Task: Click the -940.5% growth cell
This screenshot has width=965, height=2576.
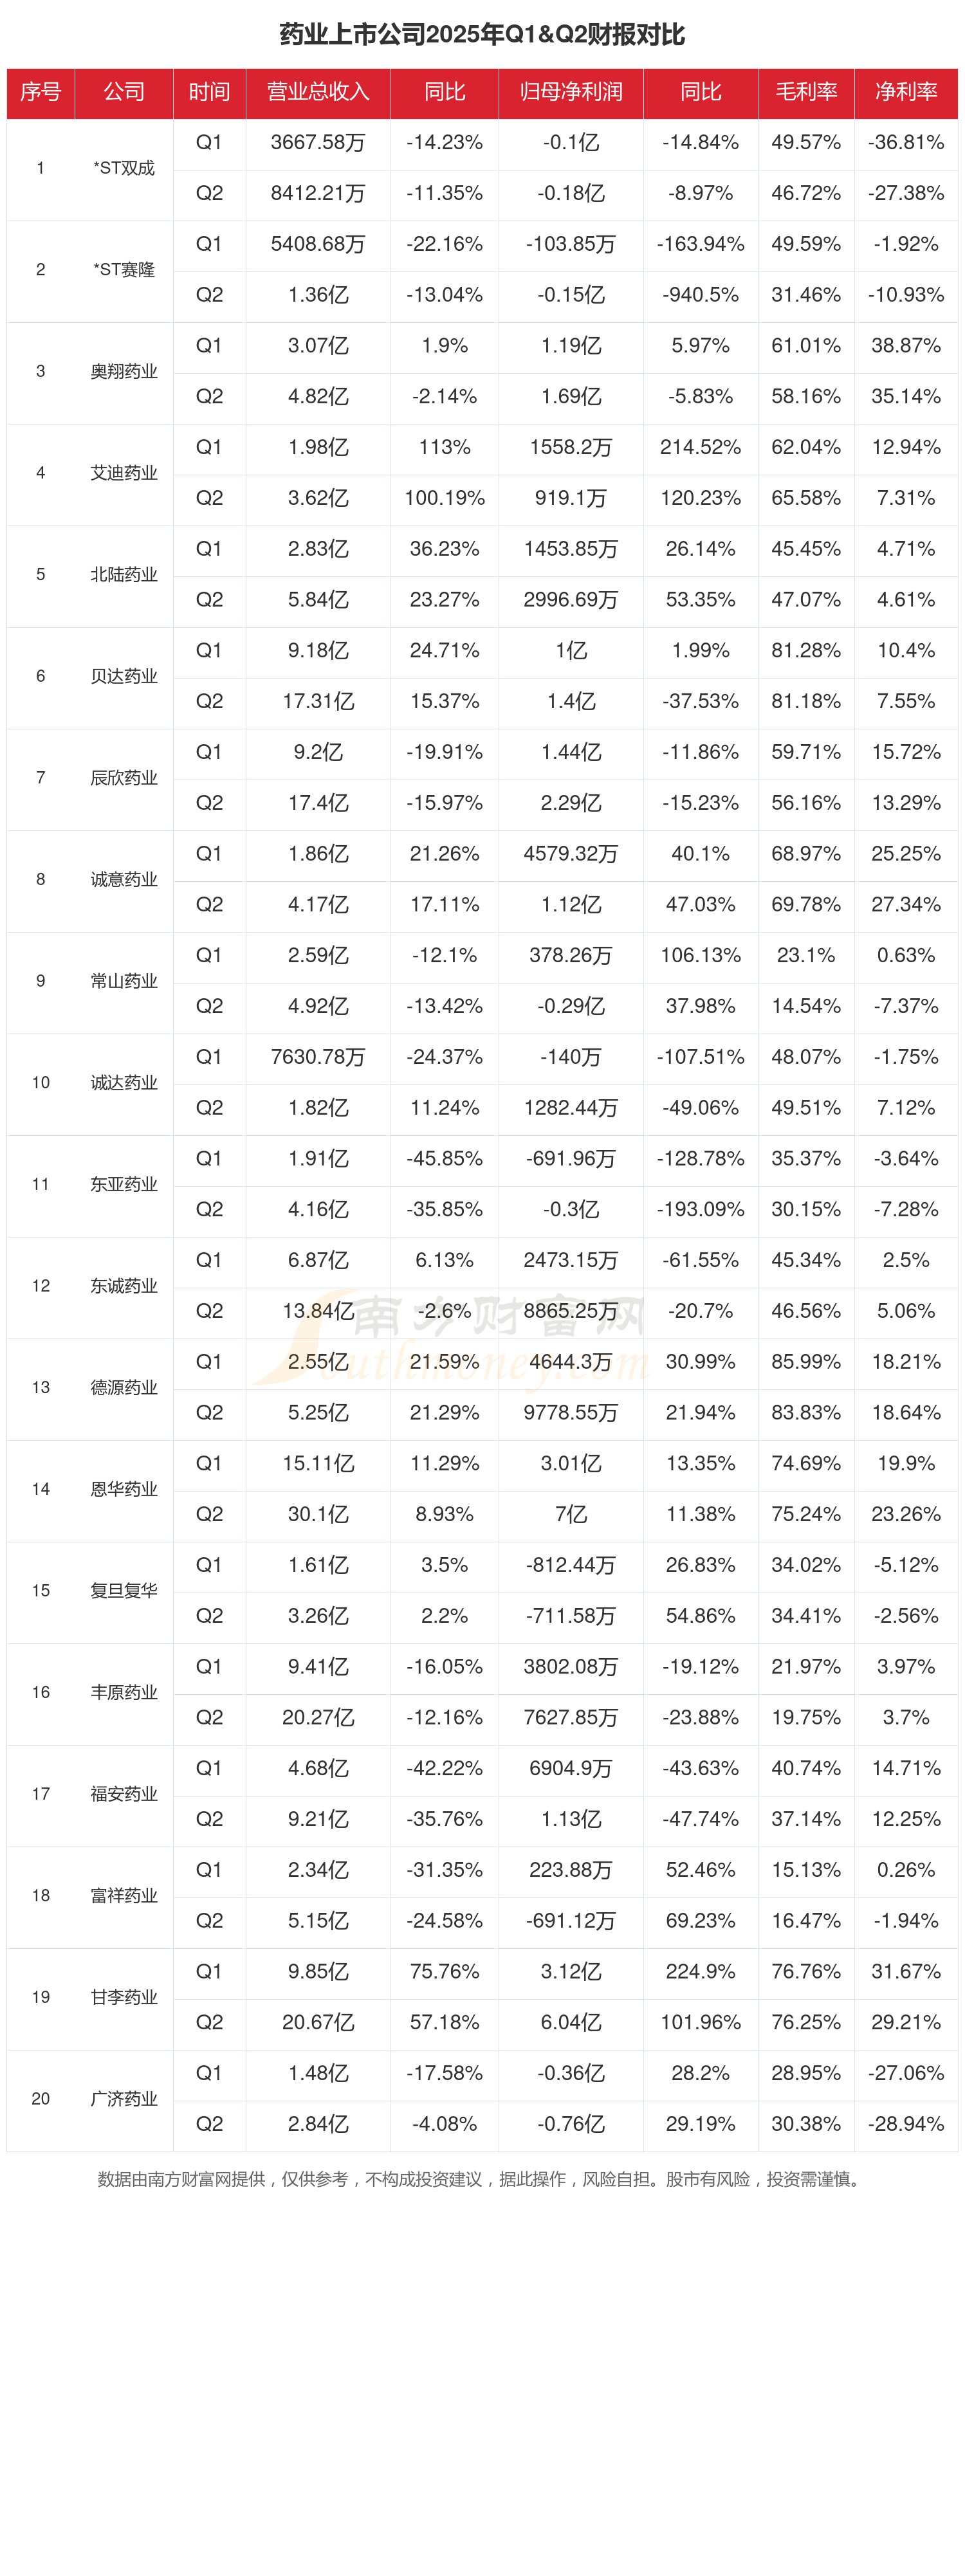Action: [700, 295]
